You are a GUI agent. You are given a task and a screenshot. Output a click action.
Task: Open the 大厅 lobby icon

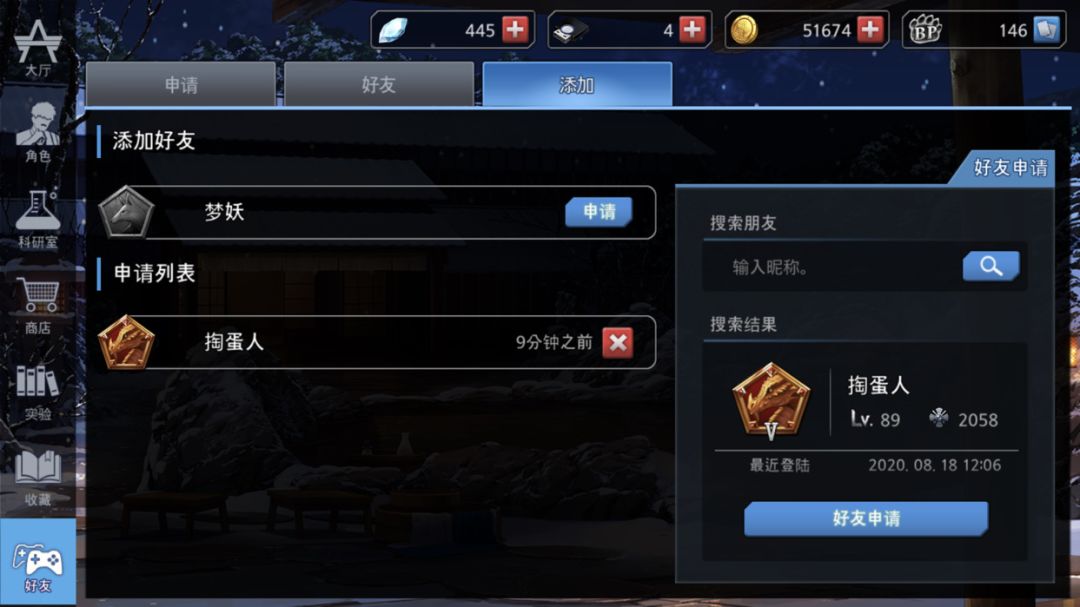[x=37, y=47]
